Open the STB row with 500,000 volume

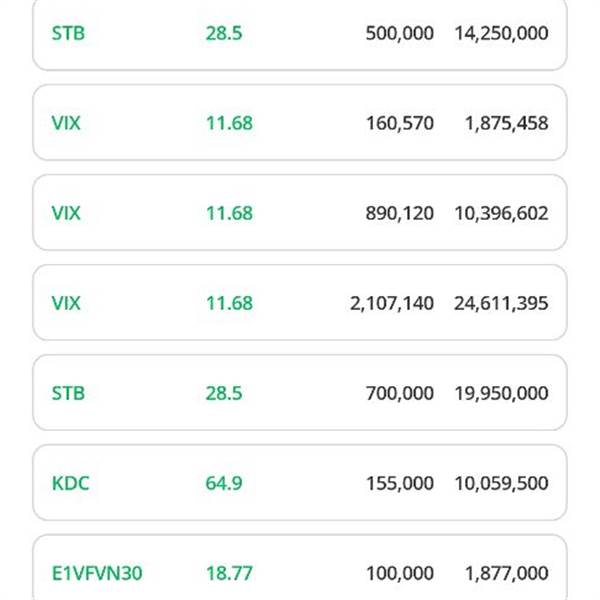tap(300, 34)
